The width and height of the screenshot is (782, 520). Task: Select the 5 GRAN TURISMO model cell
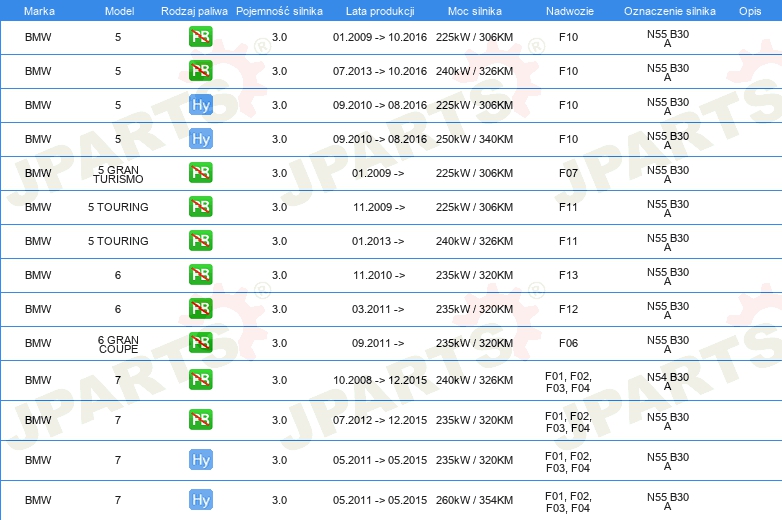click(x=118, y=174)
